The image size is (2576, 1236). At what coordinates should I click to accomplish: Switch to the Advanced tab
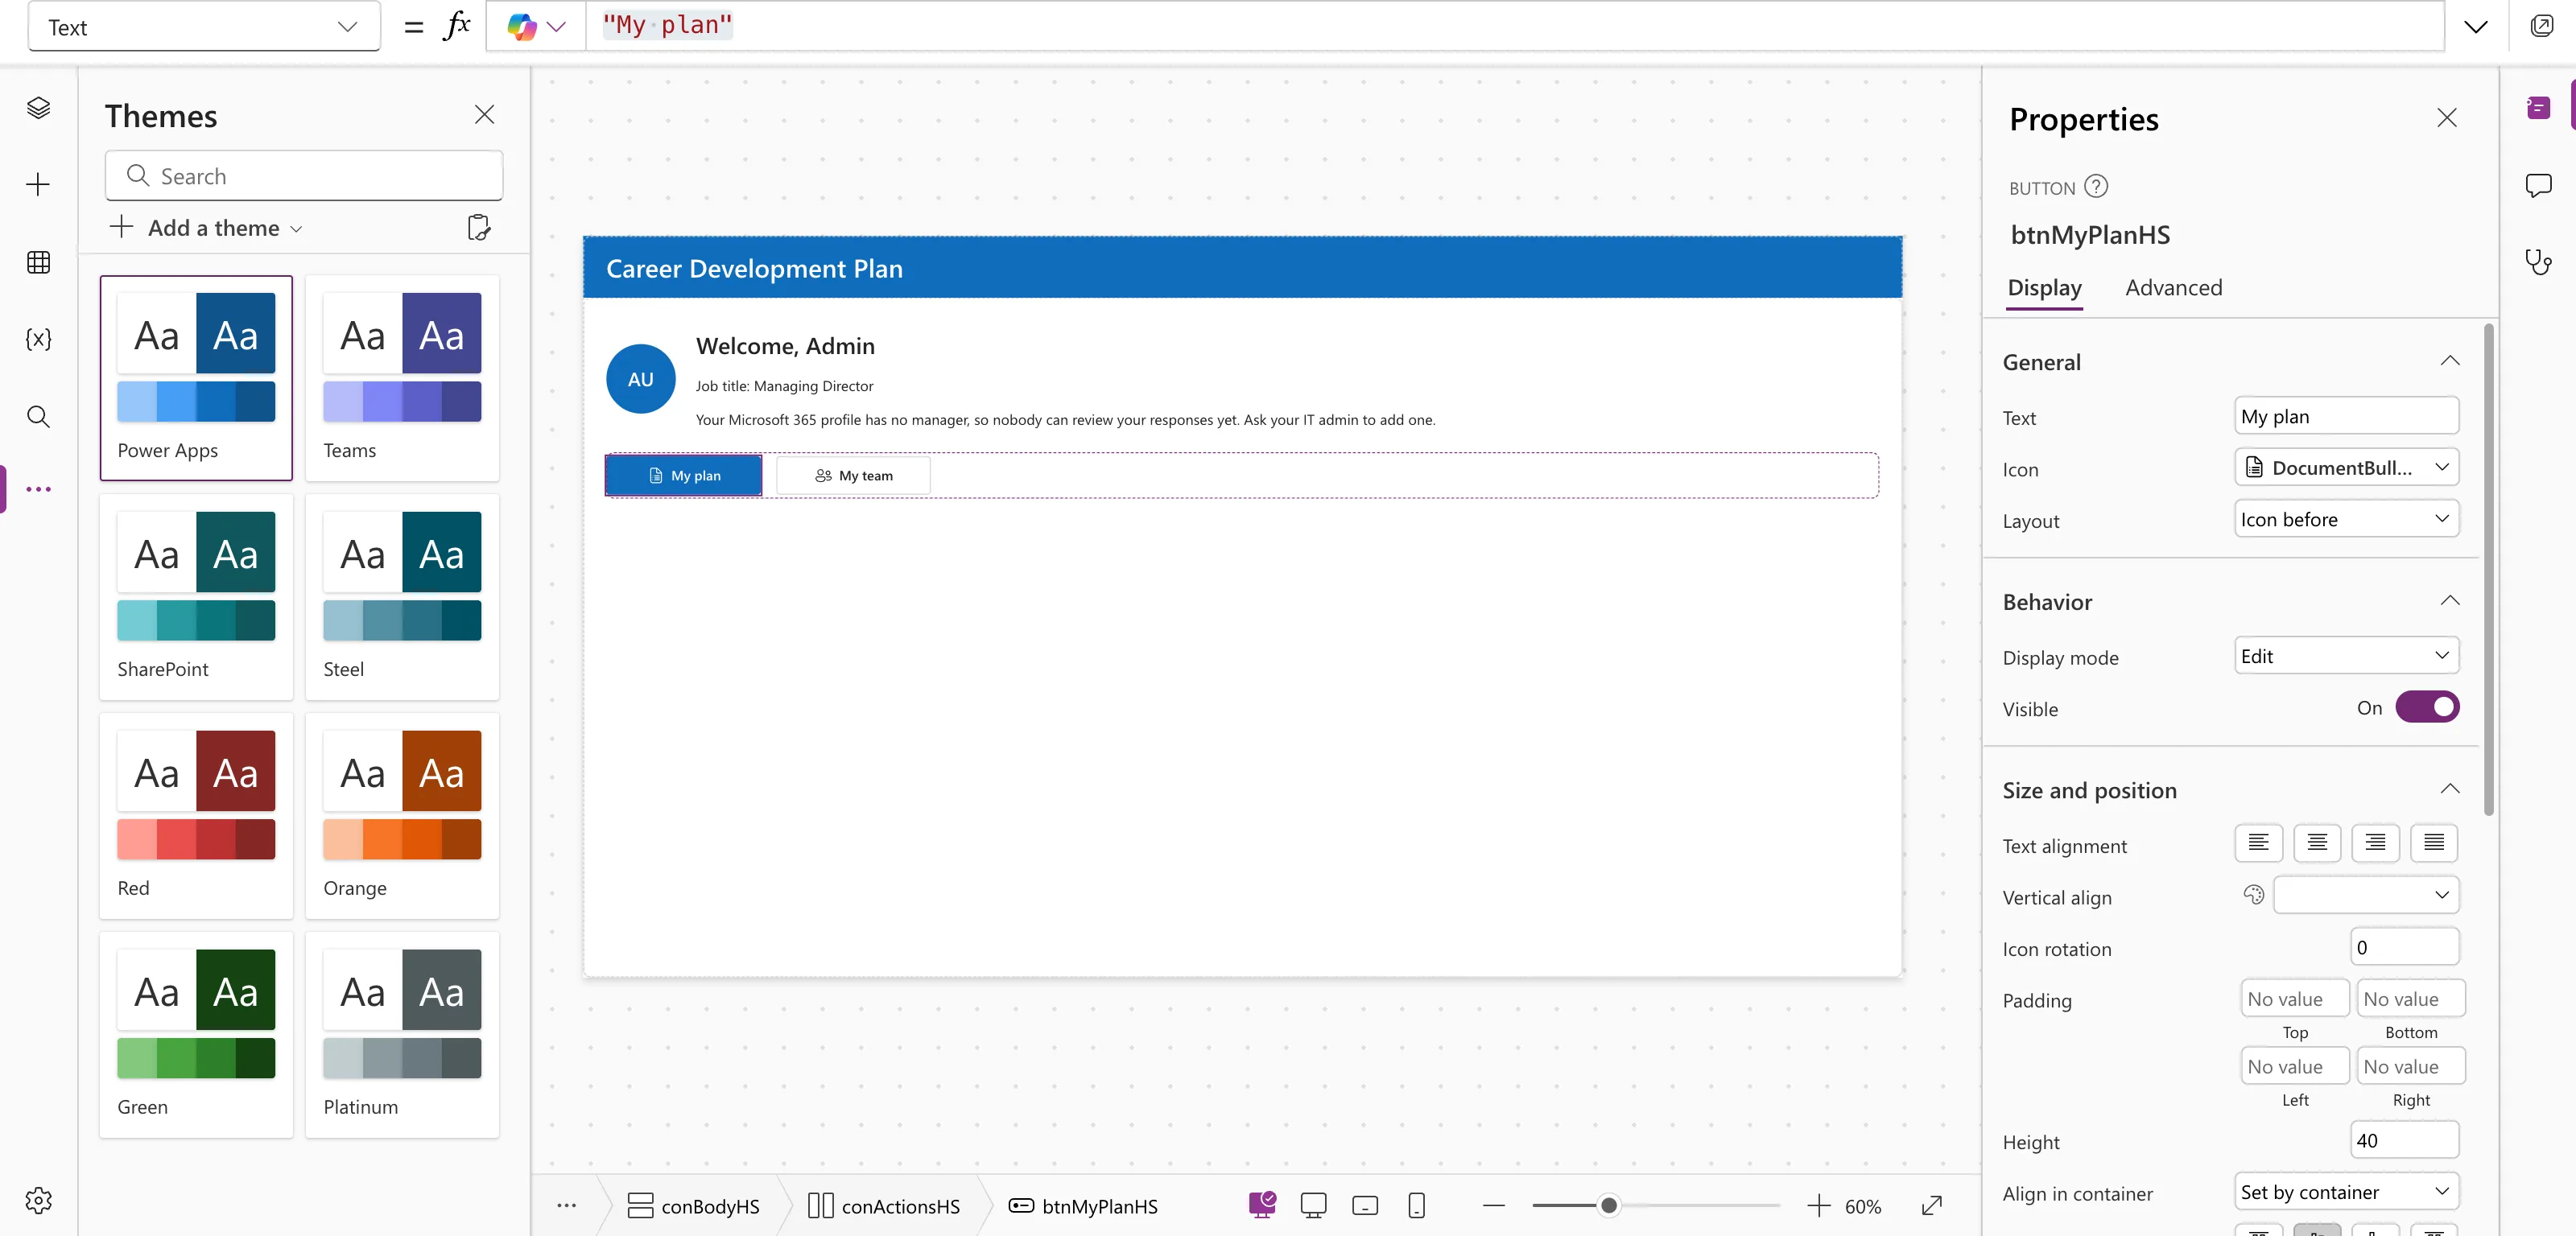pyautogui.click(x=2173, y=287)
